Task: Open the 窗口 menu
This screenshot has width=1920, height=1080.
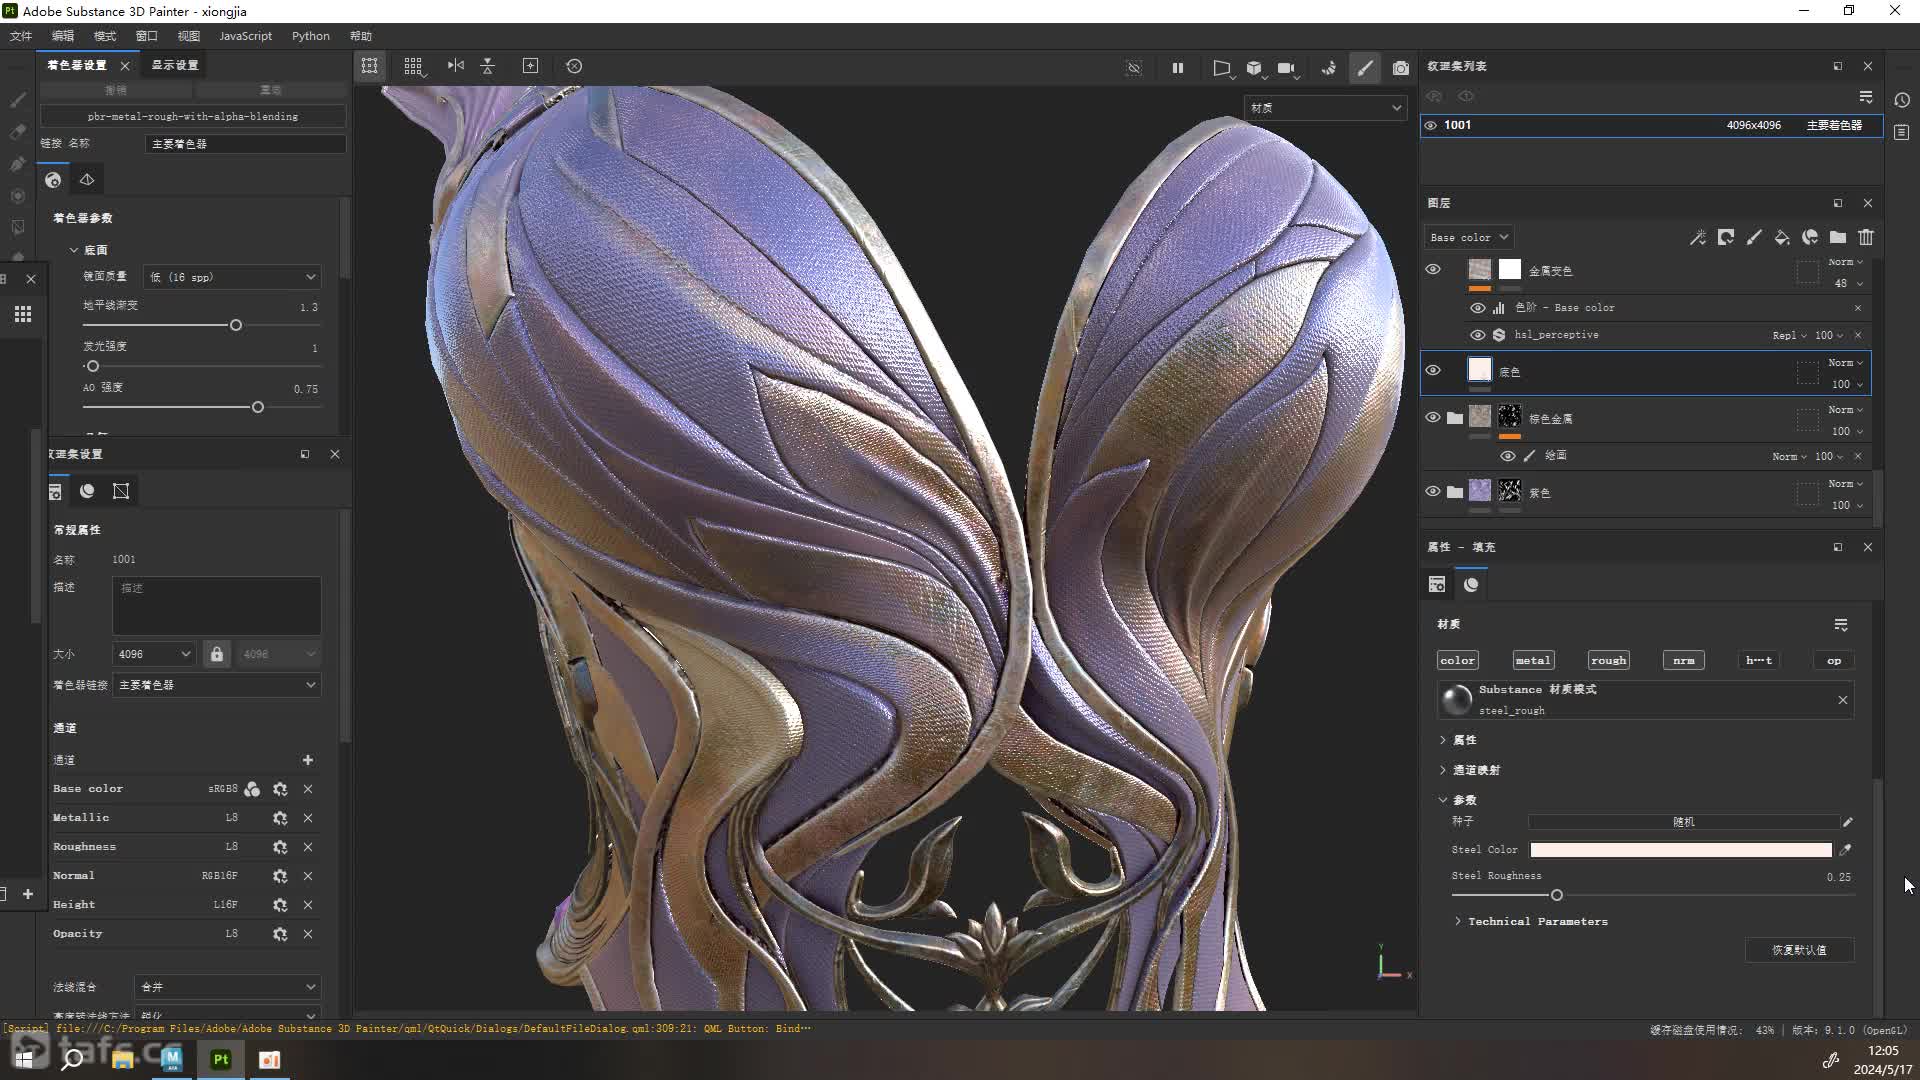Action: (147, 36)
